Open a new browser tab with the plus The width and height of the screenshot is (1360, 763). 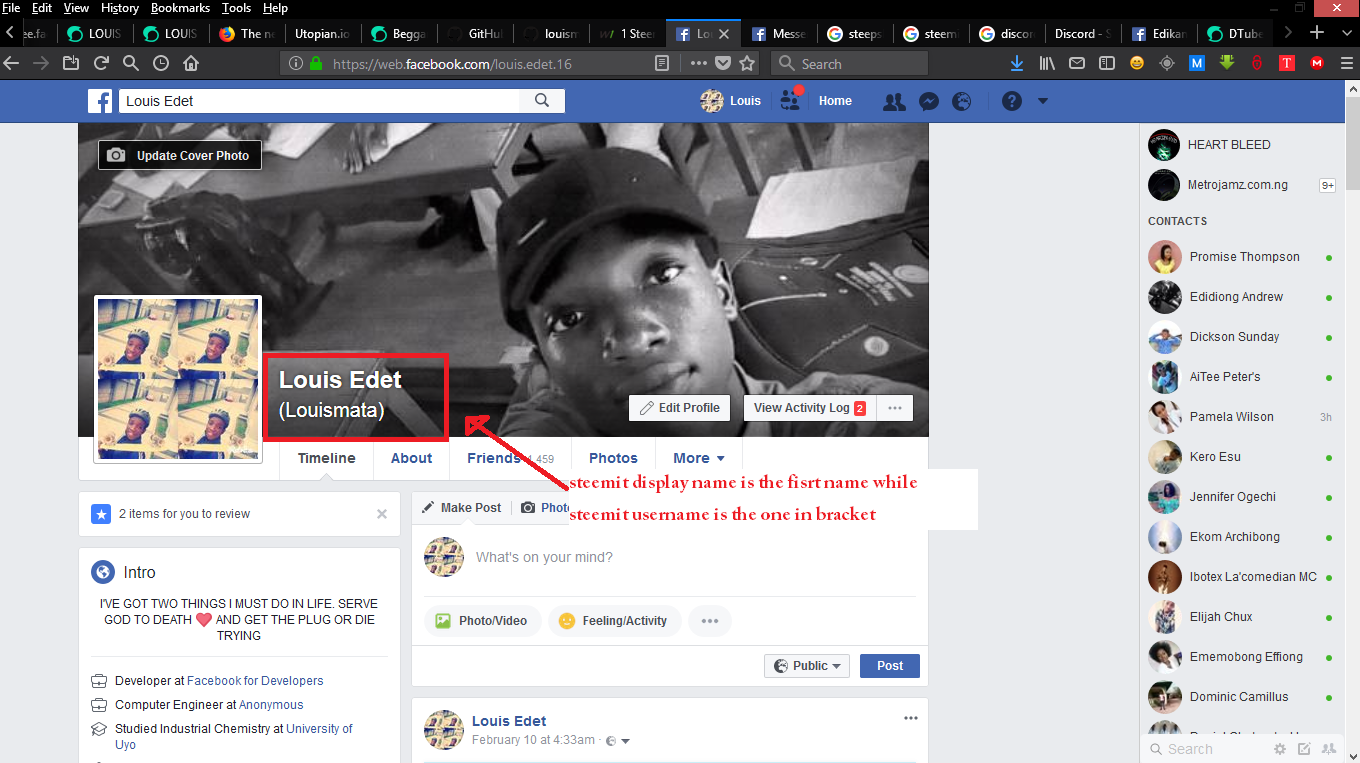click(x=1317, y=32)
